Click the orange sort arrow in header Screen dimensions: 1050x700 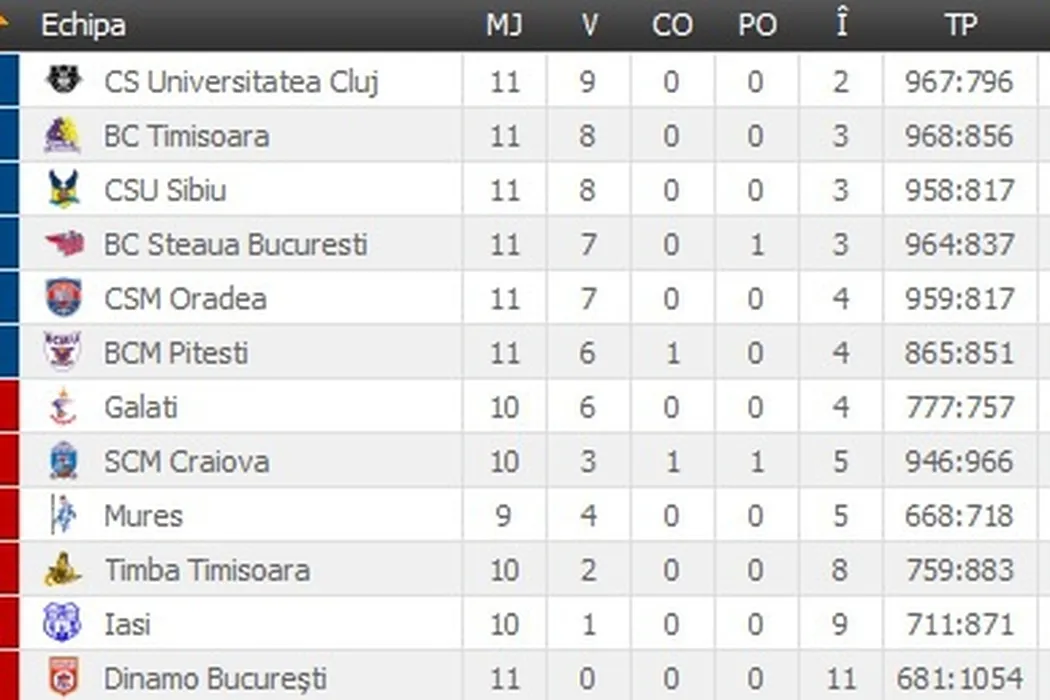click(x=4, y=20)
